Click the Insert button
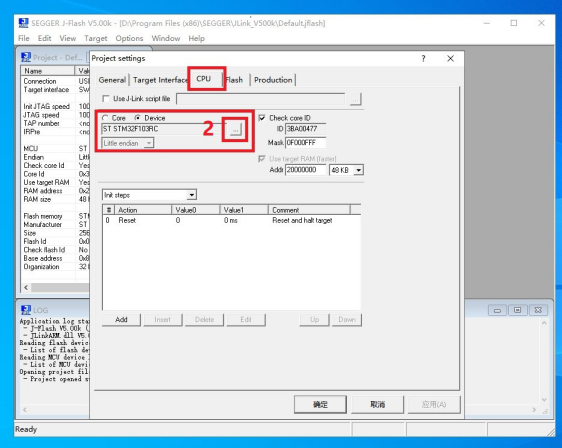This screenshot has width=562, height=448. tap(163, 319)
